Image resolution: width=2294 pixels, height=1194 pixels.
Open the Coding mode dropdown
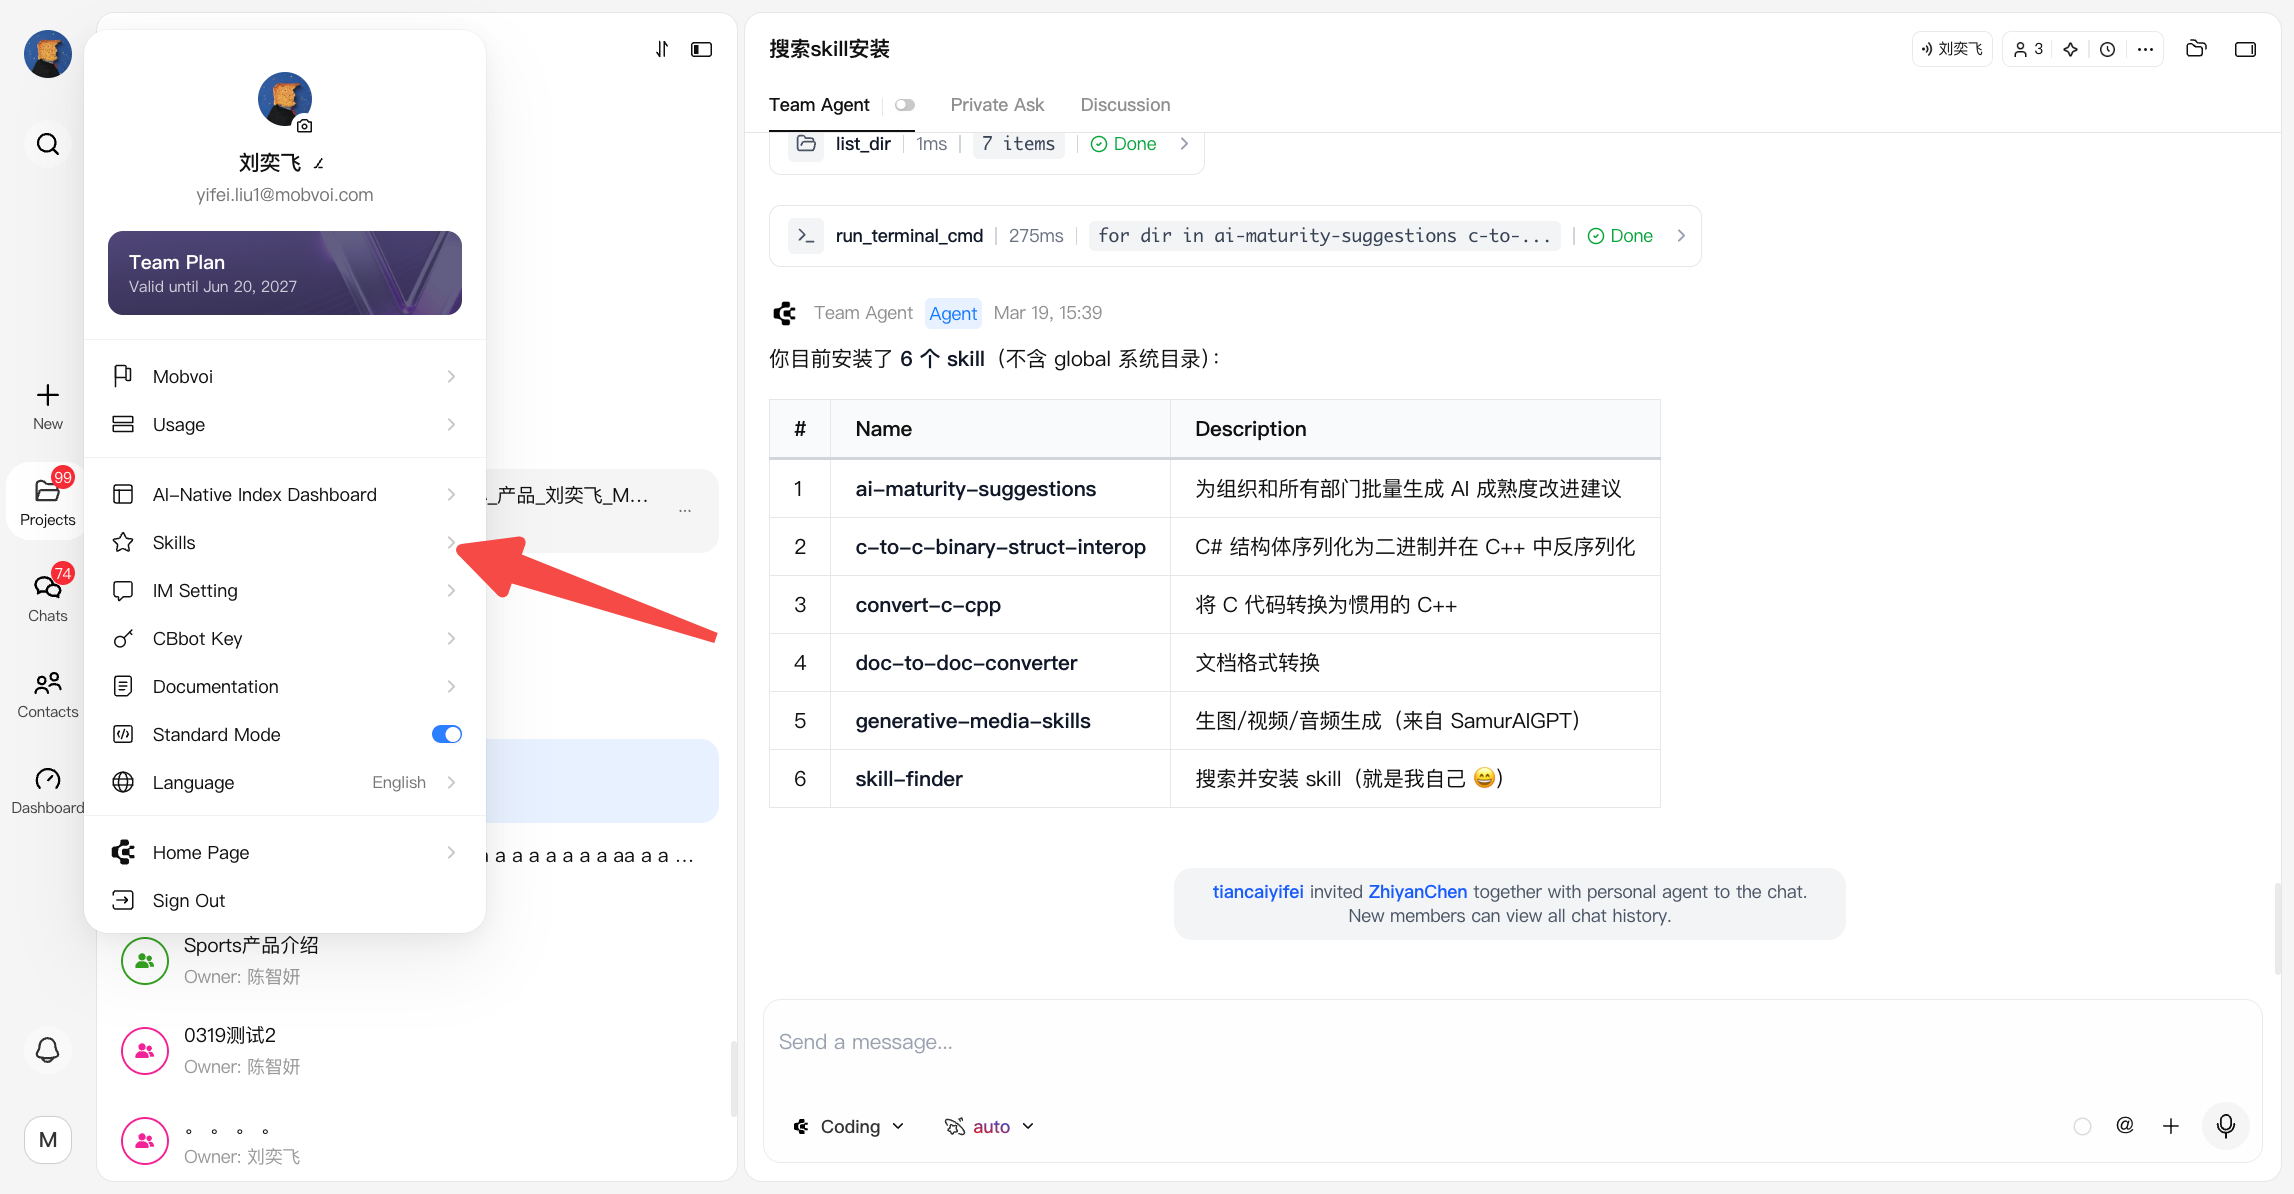pos(849,1126)
